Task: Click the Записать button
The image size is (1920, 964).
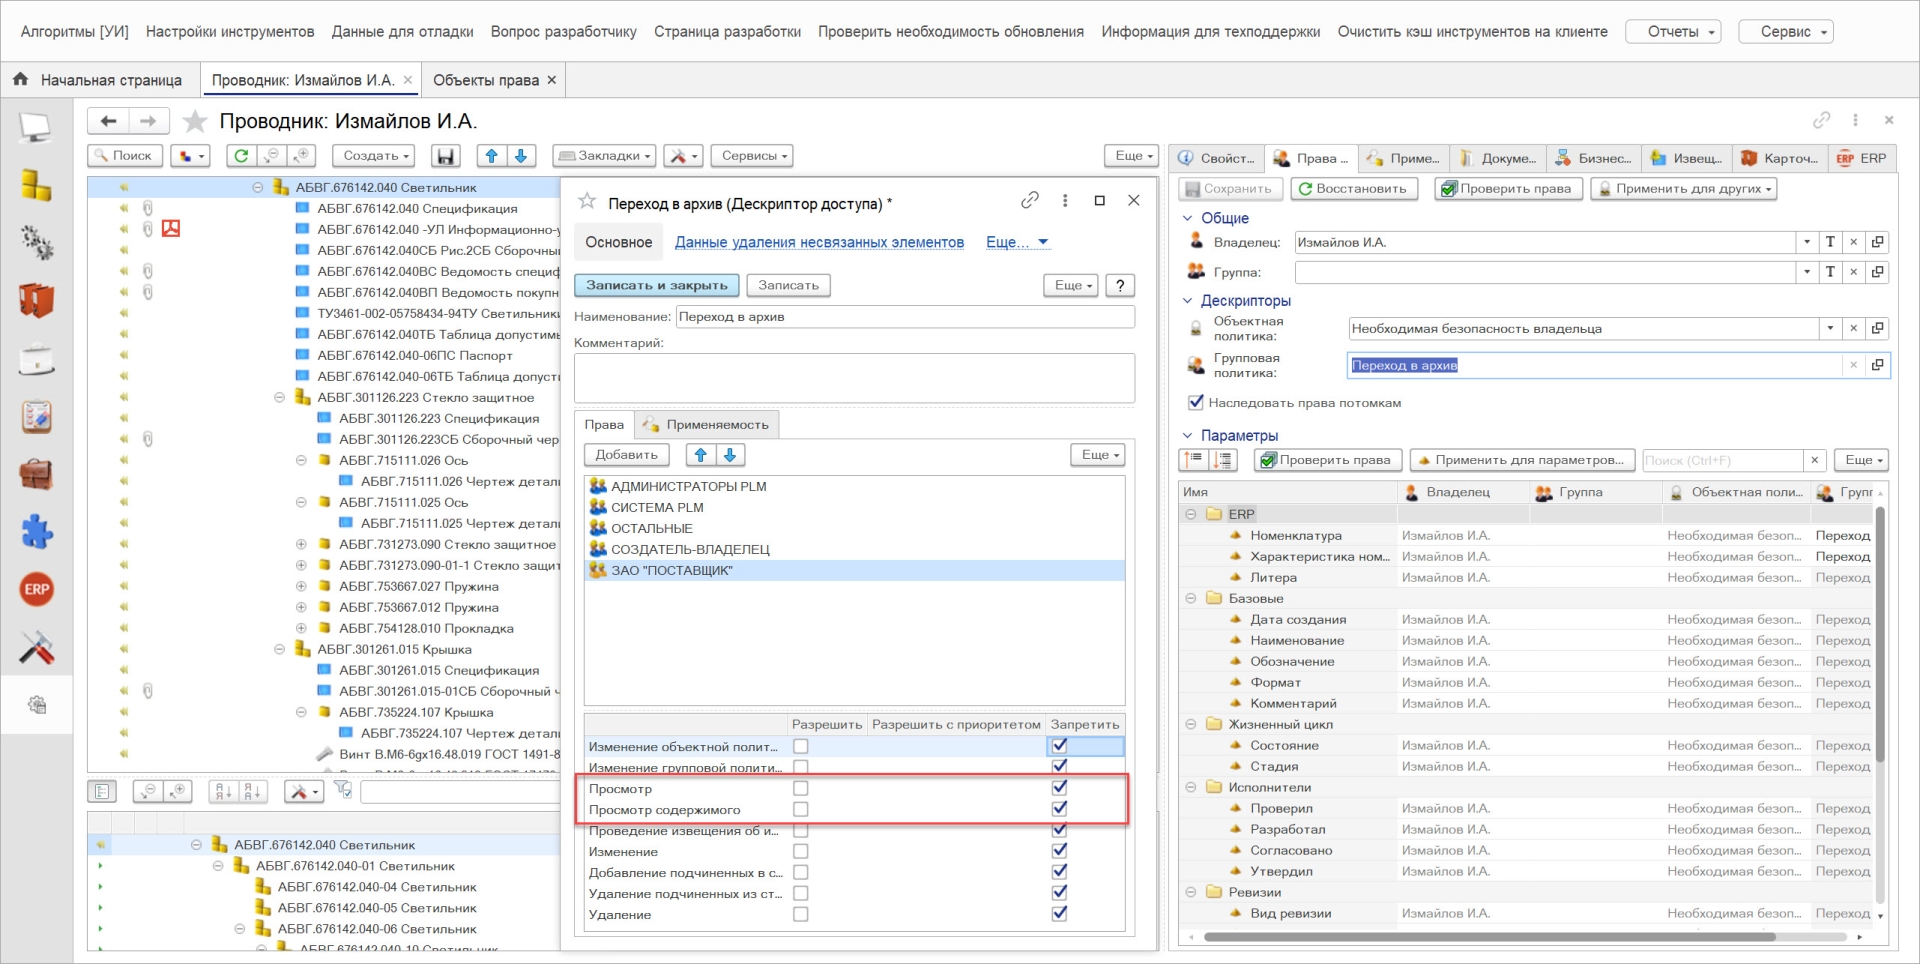Action: (x=788, y=286)
